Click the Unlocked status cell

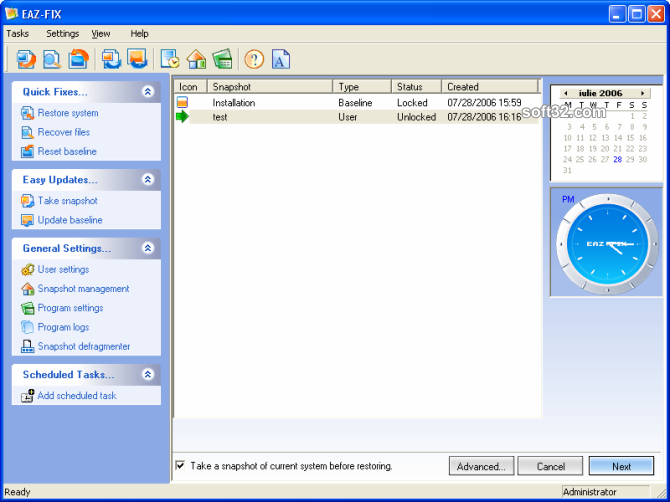pyautogui.click(x=417, y=117)
